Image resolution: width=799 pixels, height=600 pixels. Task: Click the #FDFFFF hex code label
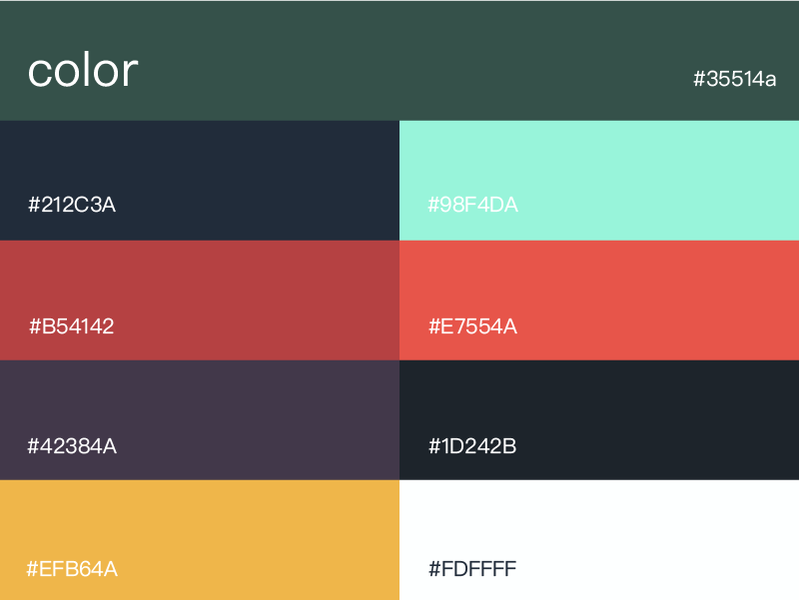pyautogui.click(x=473, y=569)
